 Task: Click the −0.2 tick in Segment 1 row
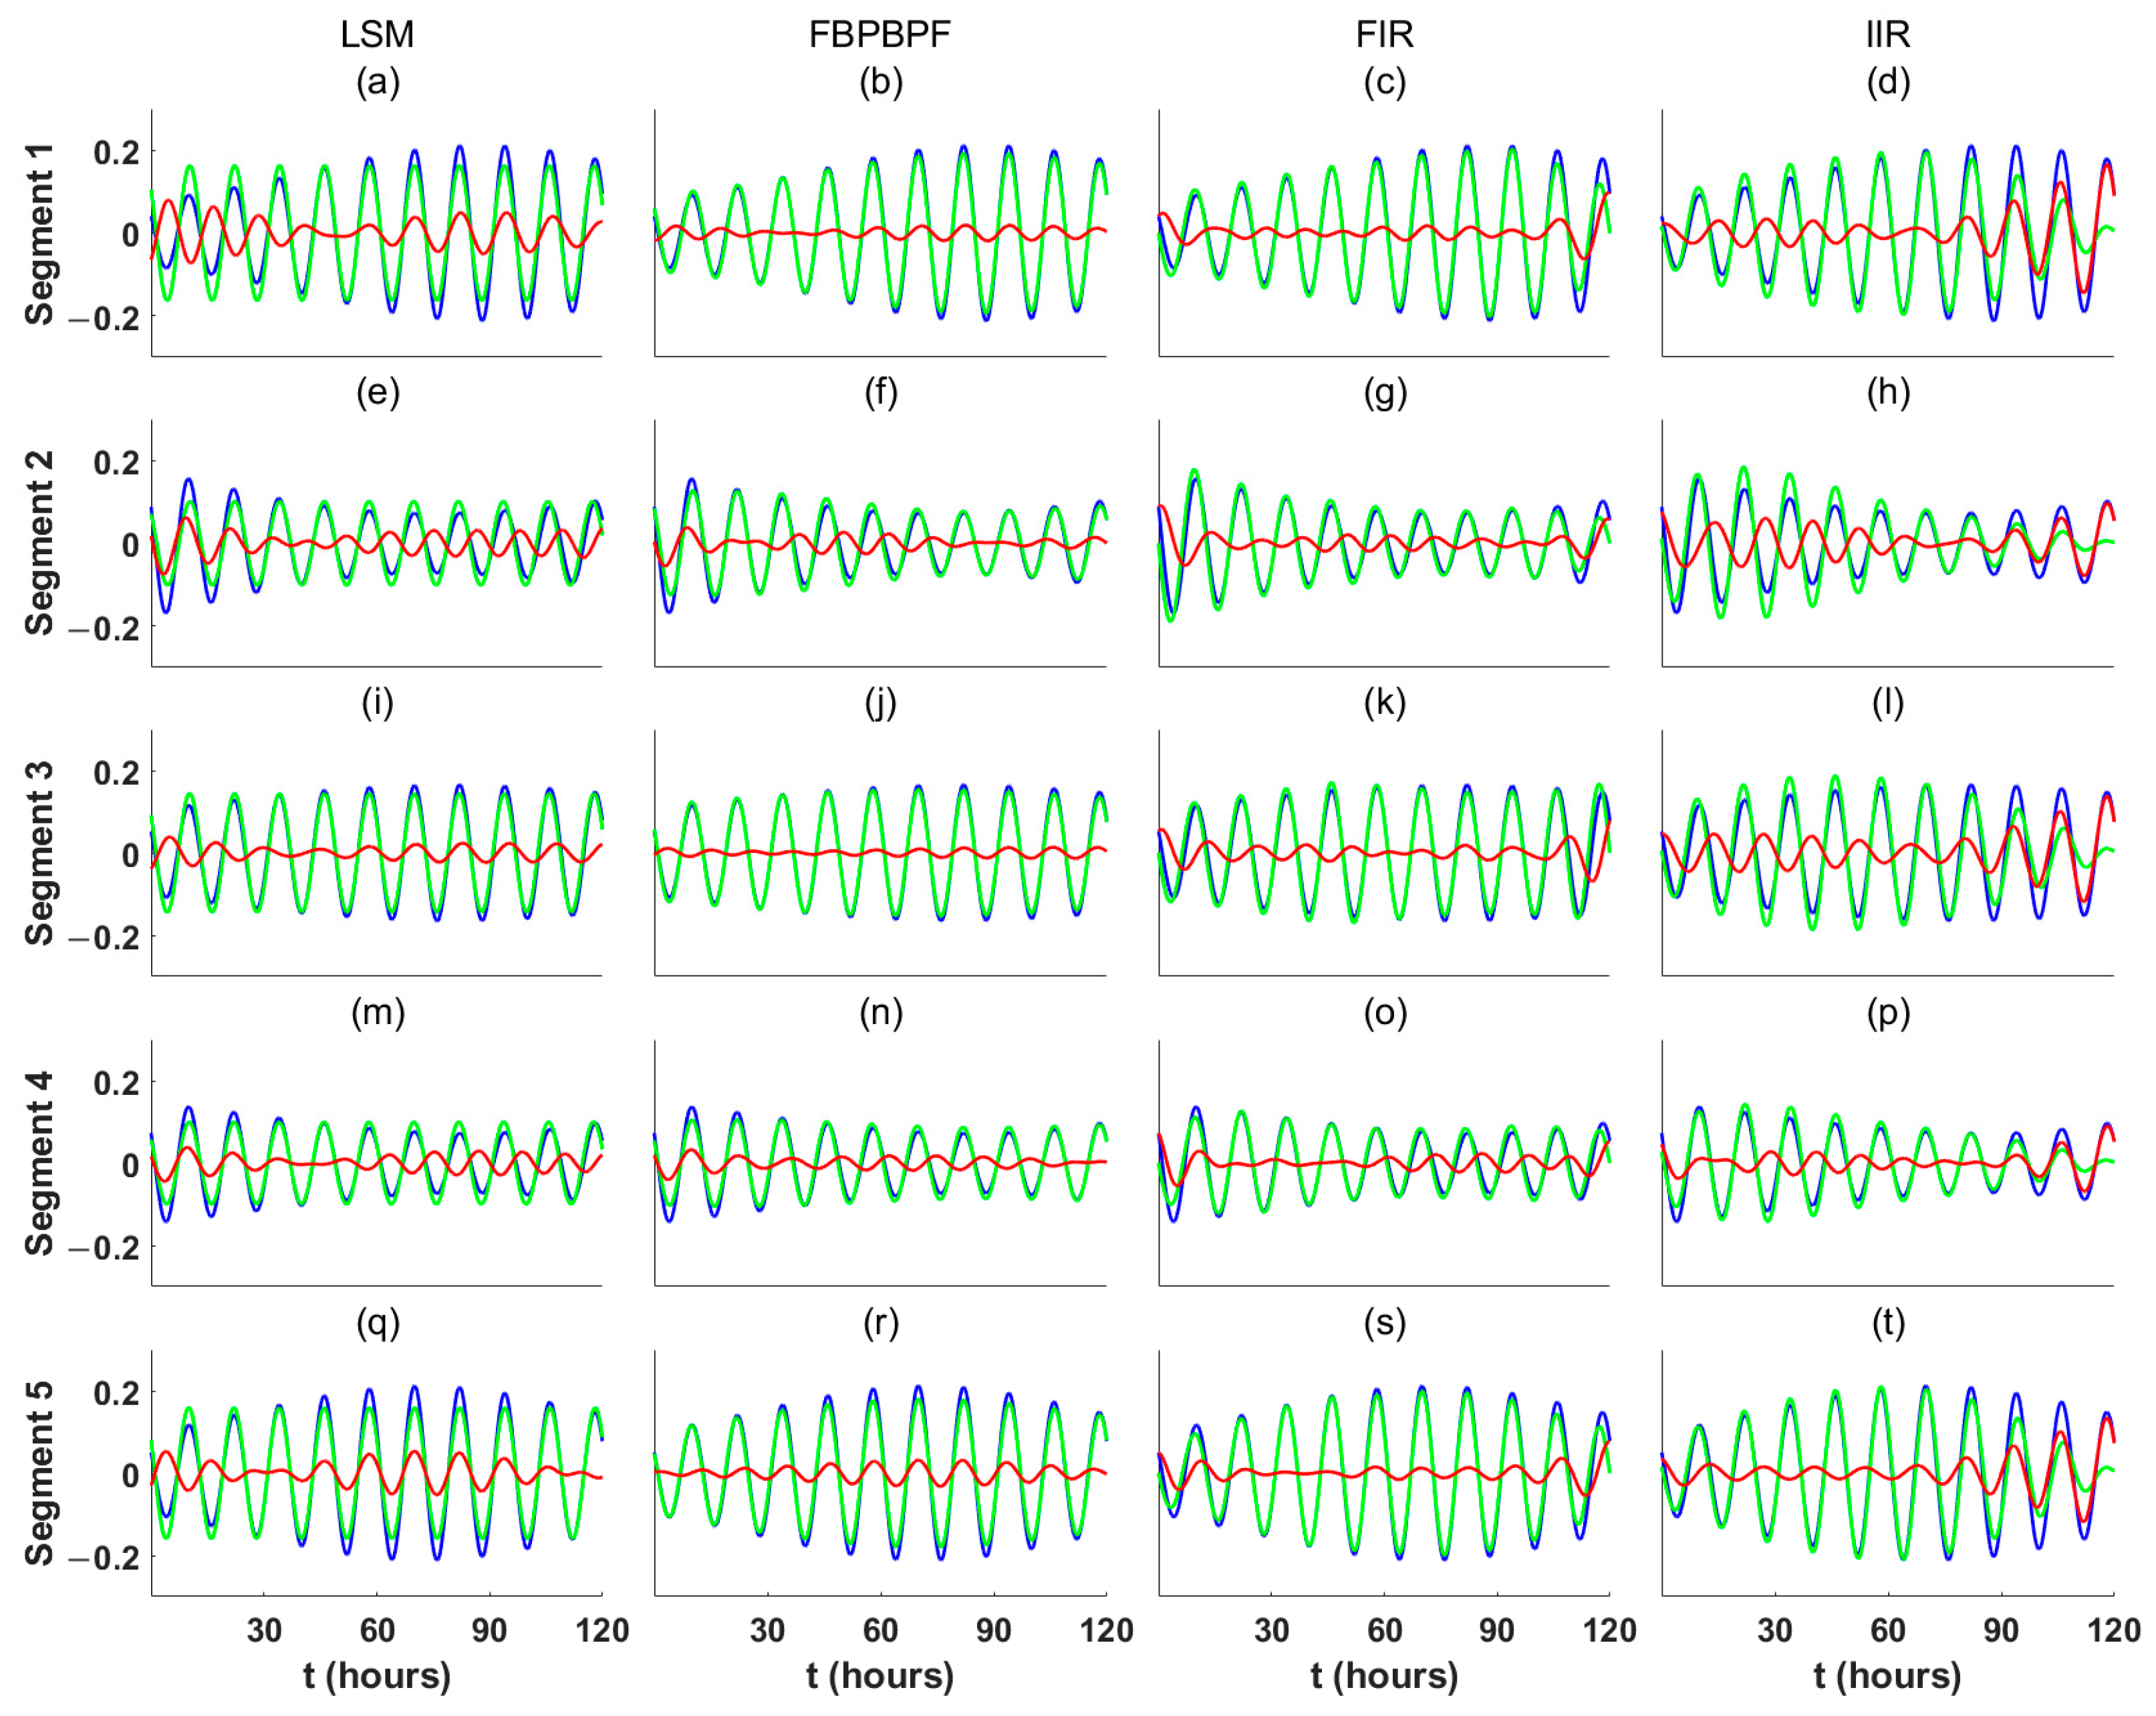tap(104, 318)
